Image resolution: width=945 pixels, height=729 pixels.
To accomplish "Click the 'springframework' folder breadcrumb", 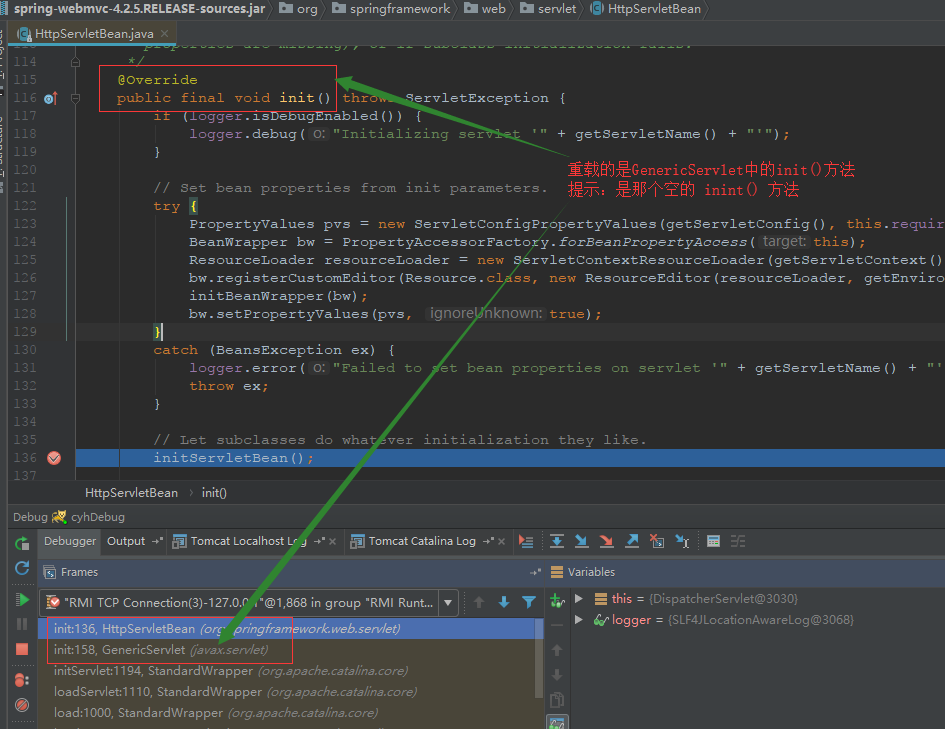I will 391,9.
